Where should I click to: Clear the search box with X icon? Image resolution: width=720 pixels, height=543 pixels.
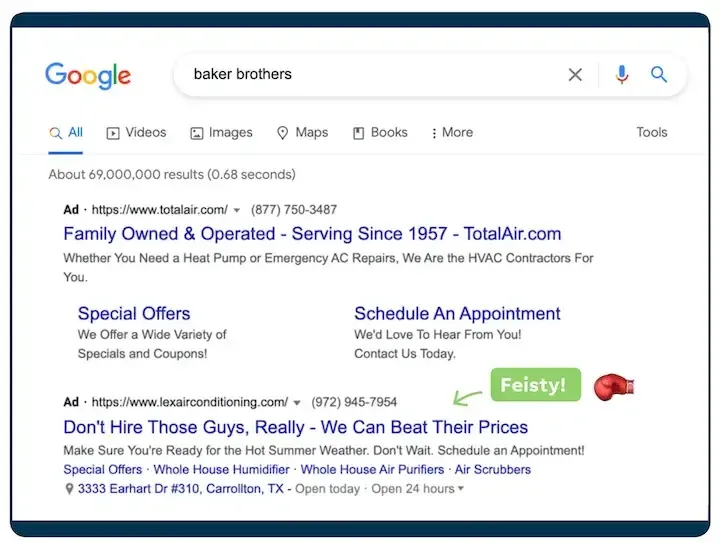575,74
